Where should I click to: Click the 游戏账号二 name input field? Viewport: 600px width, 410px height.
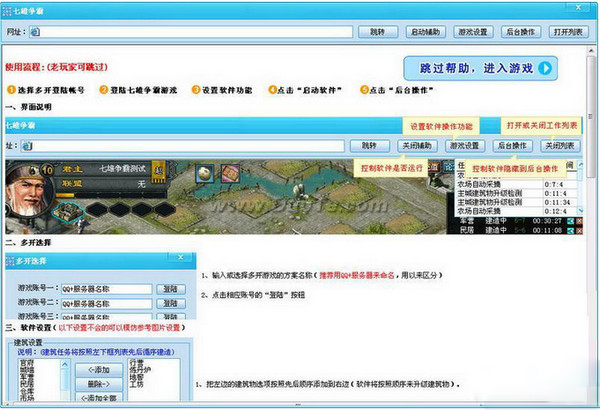tap(106, 304)
